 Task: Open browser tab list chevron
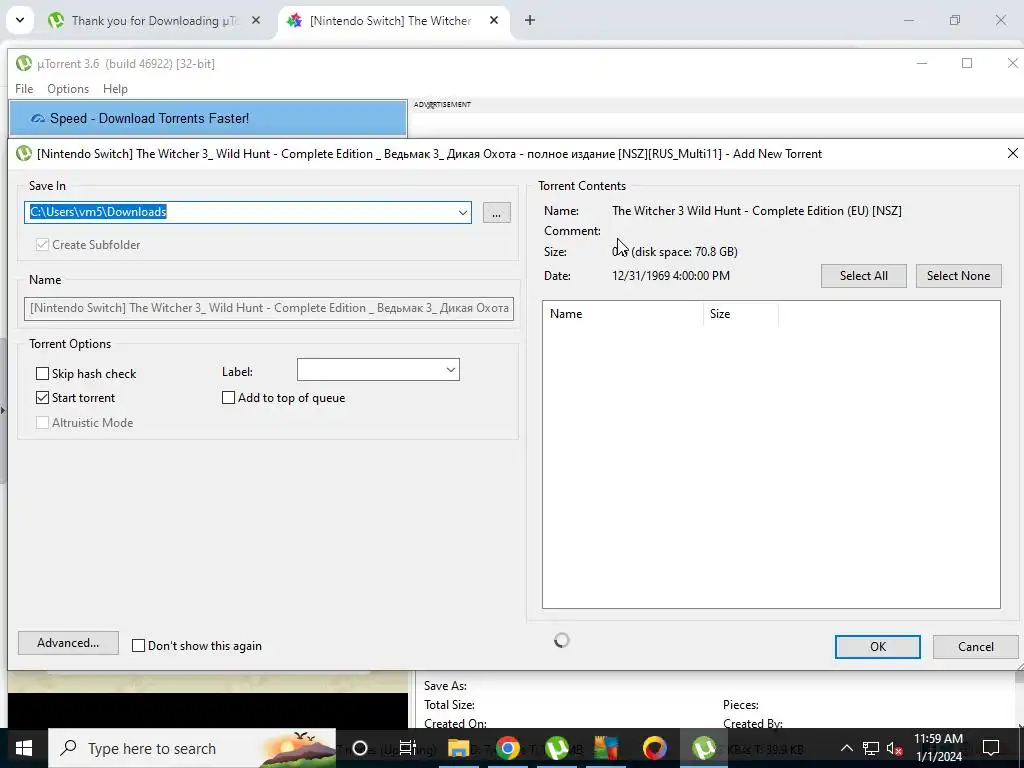pos(20,20)
